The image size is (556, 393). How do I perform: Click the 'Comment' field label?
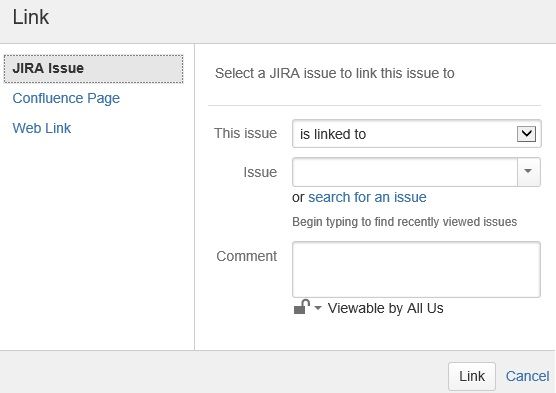(246, 256)
